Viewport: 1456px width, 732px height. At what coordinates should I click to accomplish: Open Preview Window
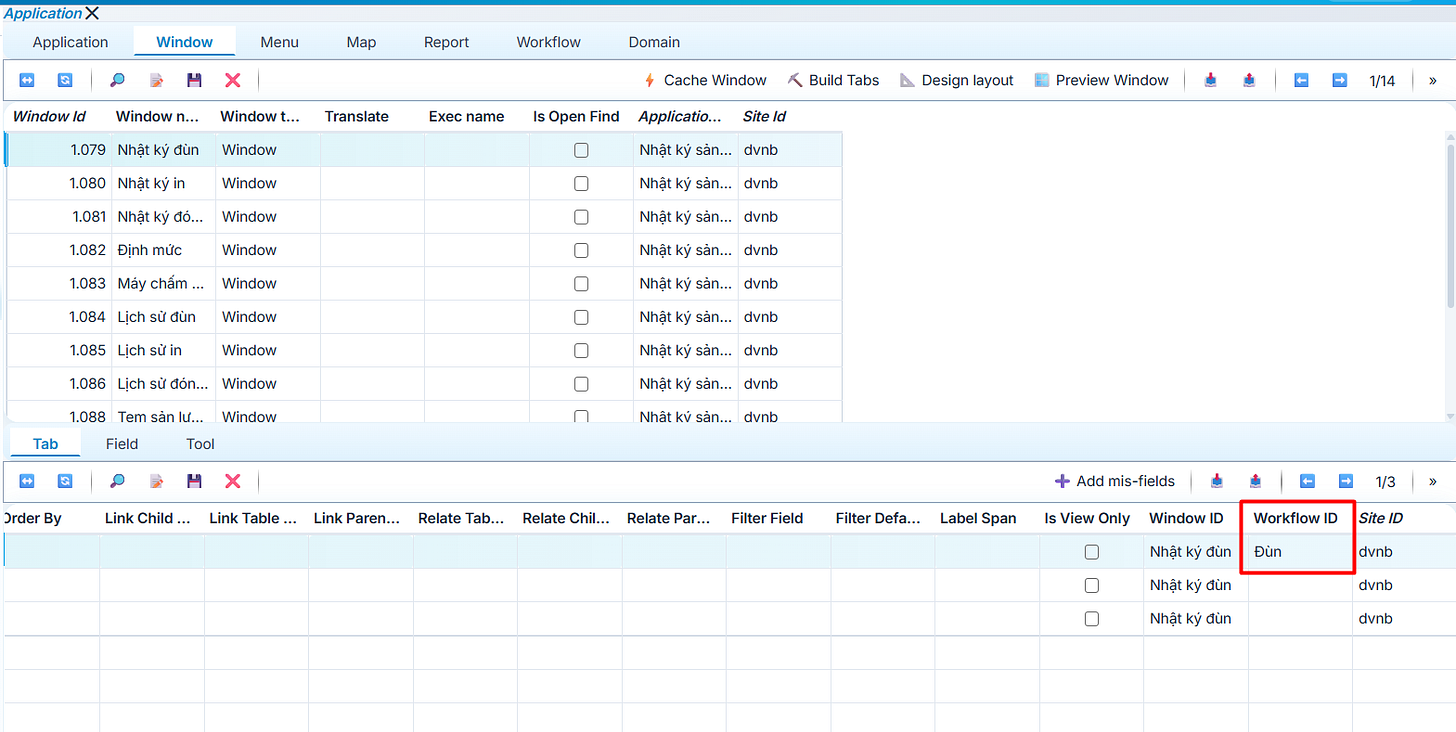point(1101,80)
